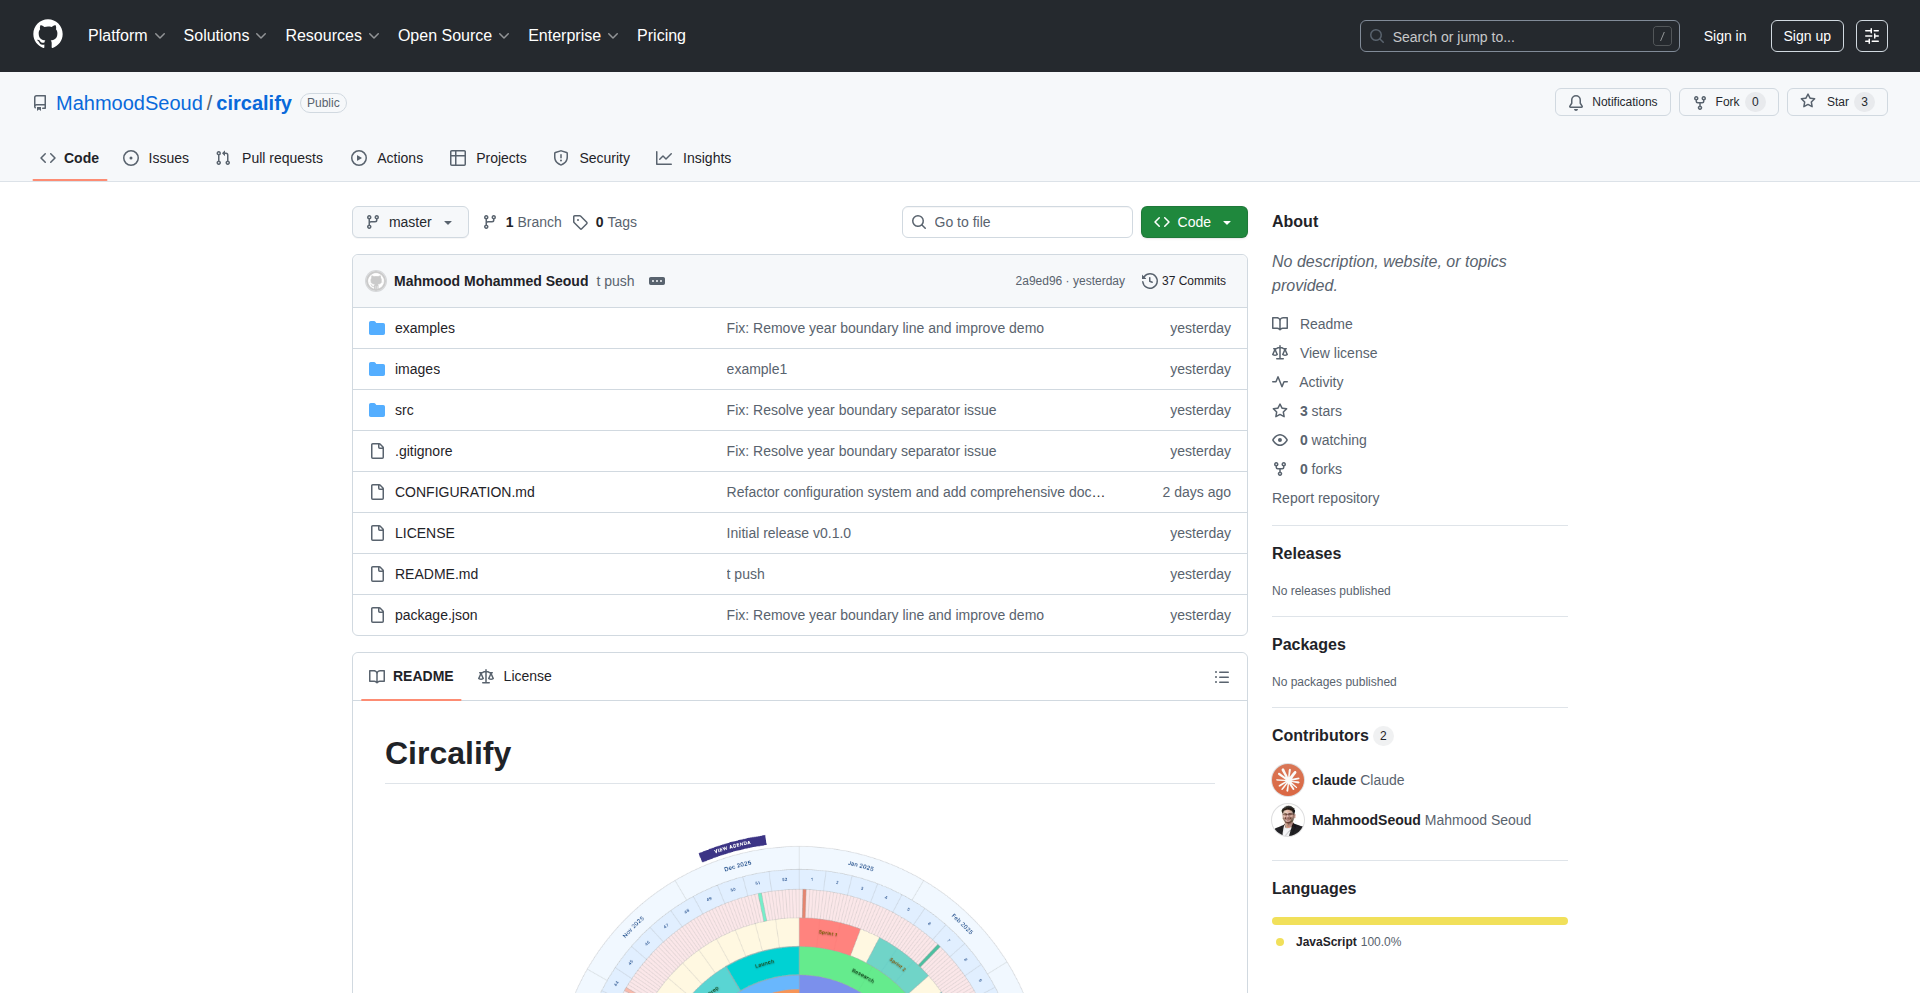The height and width of the screenshot is (993, 1920).
Task: Switch to the Projects tab
Action: coord(488,158)
